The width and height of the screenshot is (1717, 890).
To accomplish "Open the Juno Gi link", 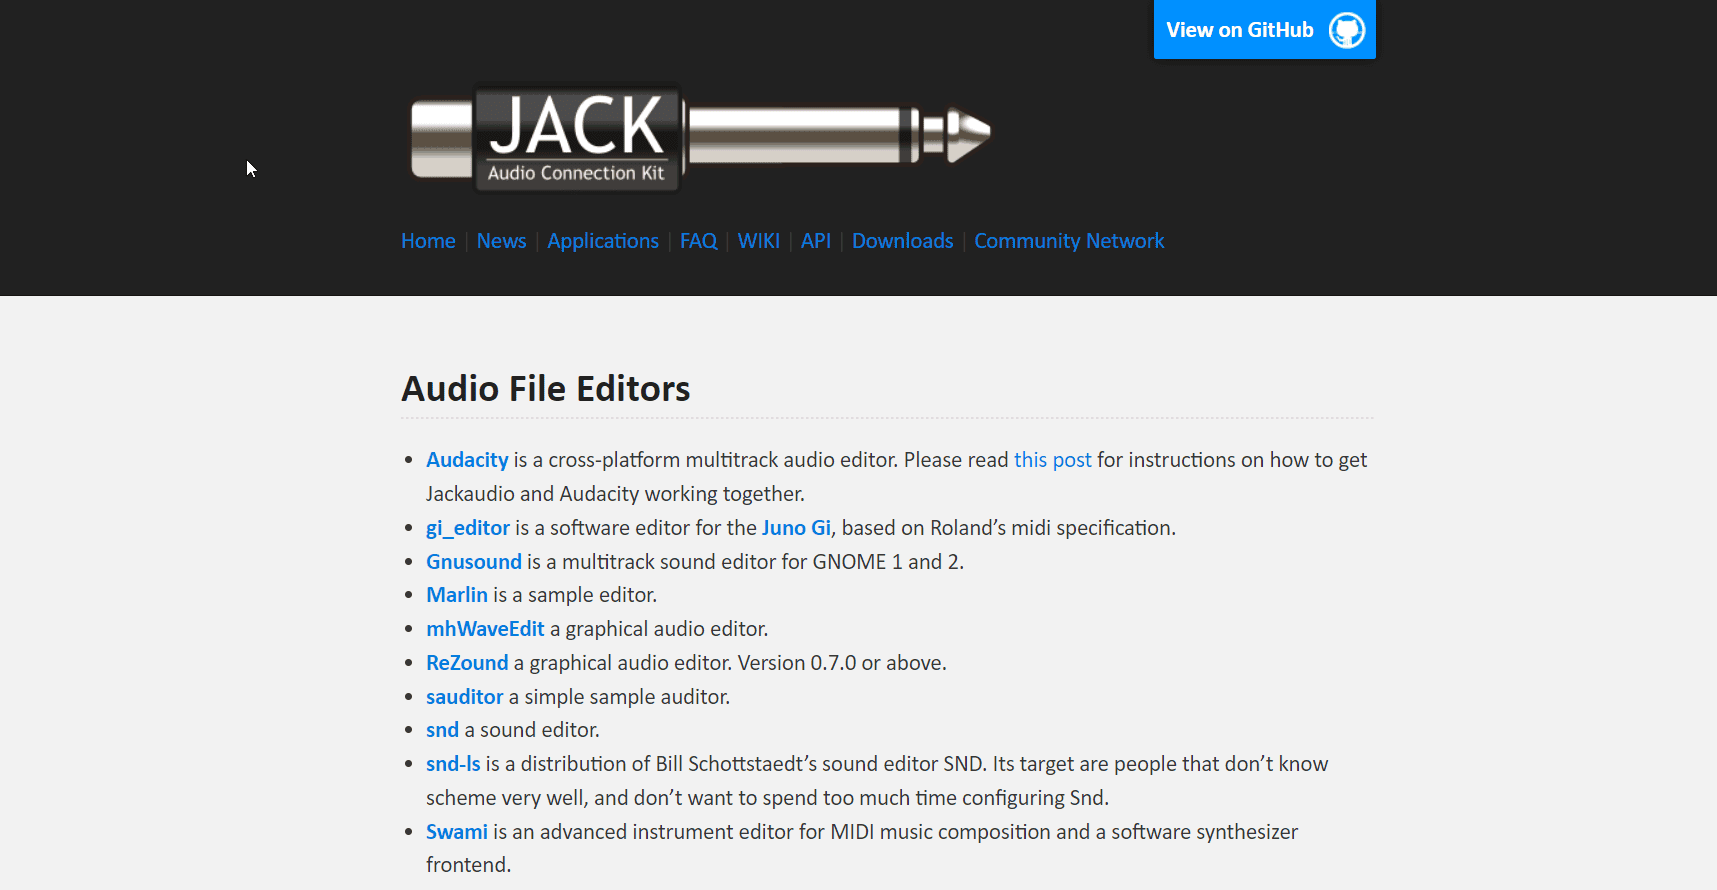I will coord(796,528).
